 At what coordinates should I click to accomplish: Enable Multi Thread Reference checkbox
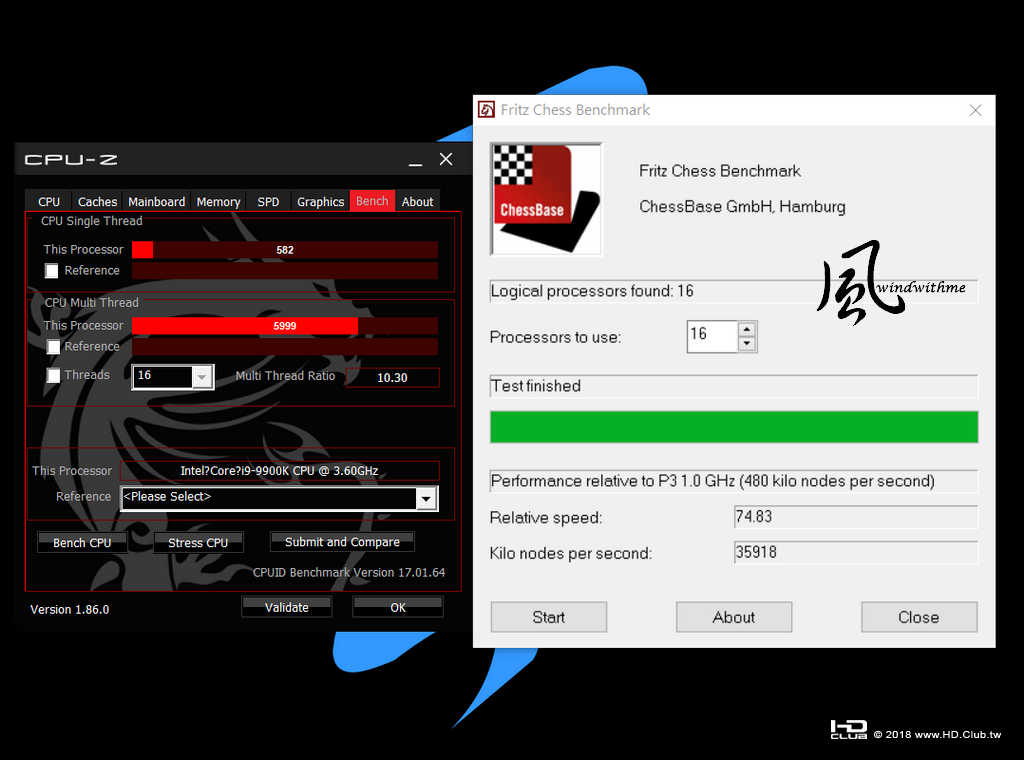pyautogui.click(x=53, y=347)
